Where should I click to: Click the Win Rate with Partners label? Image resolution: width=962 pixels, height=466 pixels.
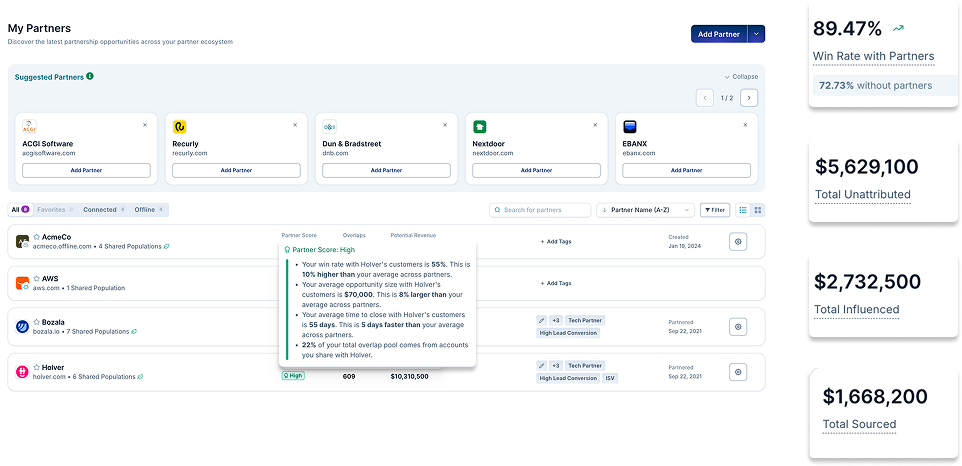point(873,56)
